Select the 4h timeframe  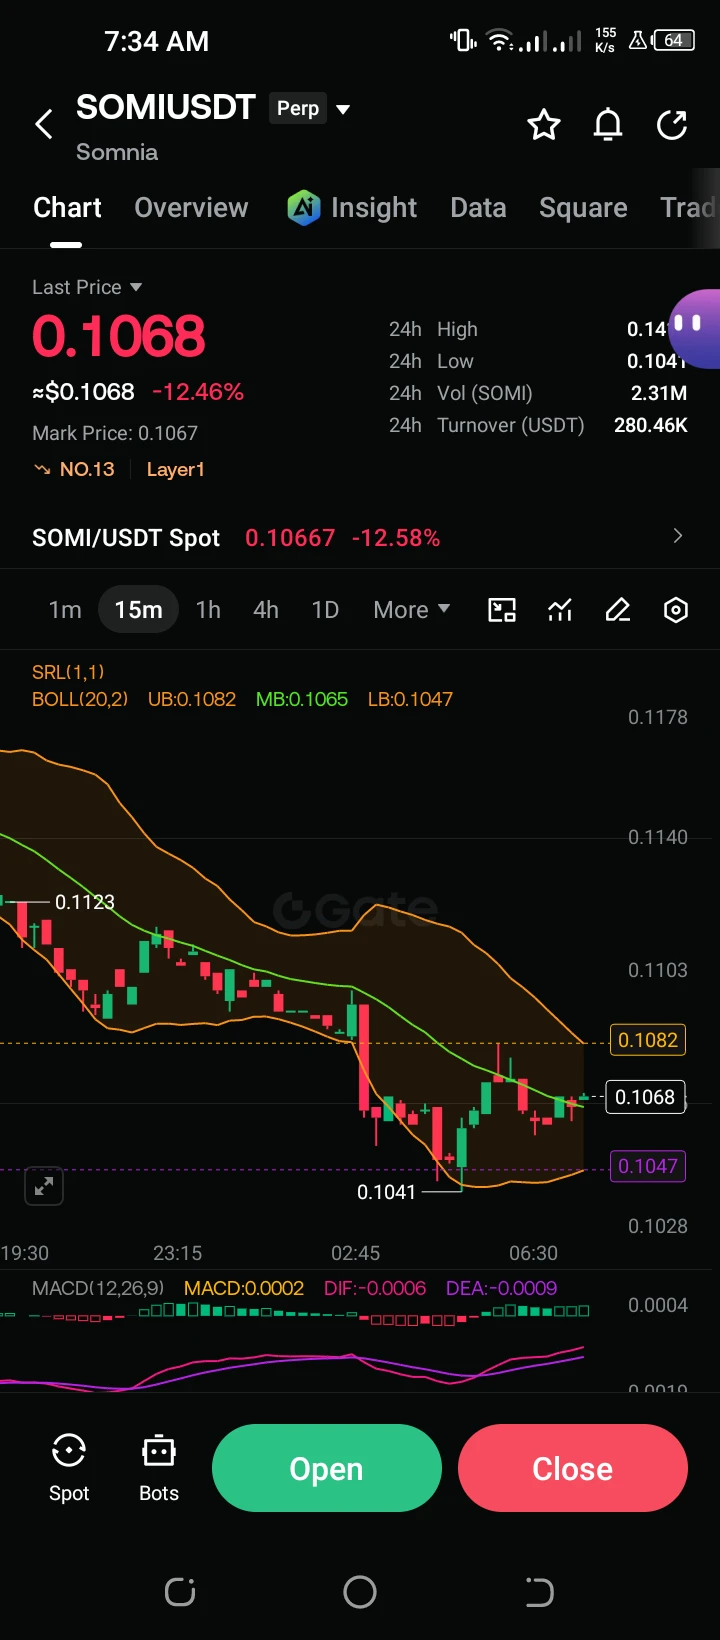266,610
